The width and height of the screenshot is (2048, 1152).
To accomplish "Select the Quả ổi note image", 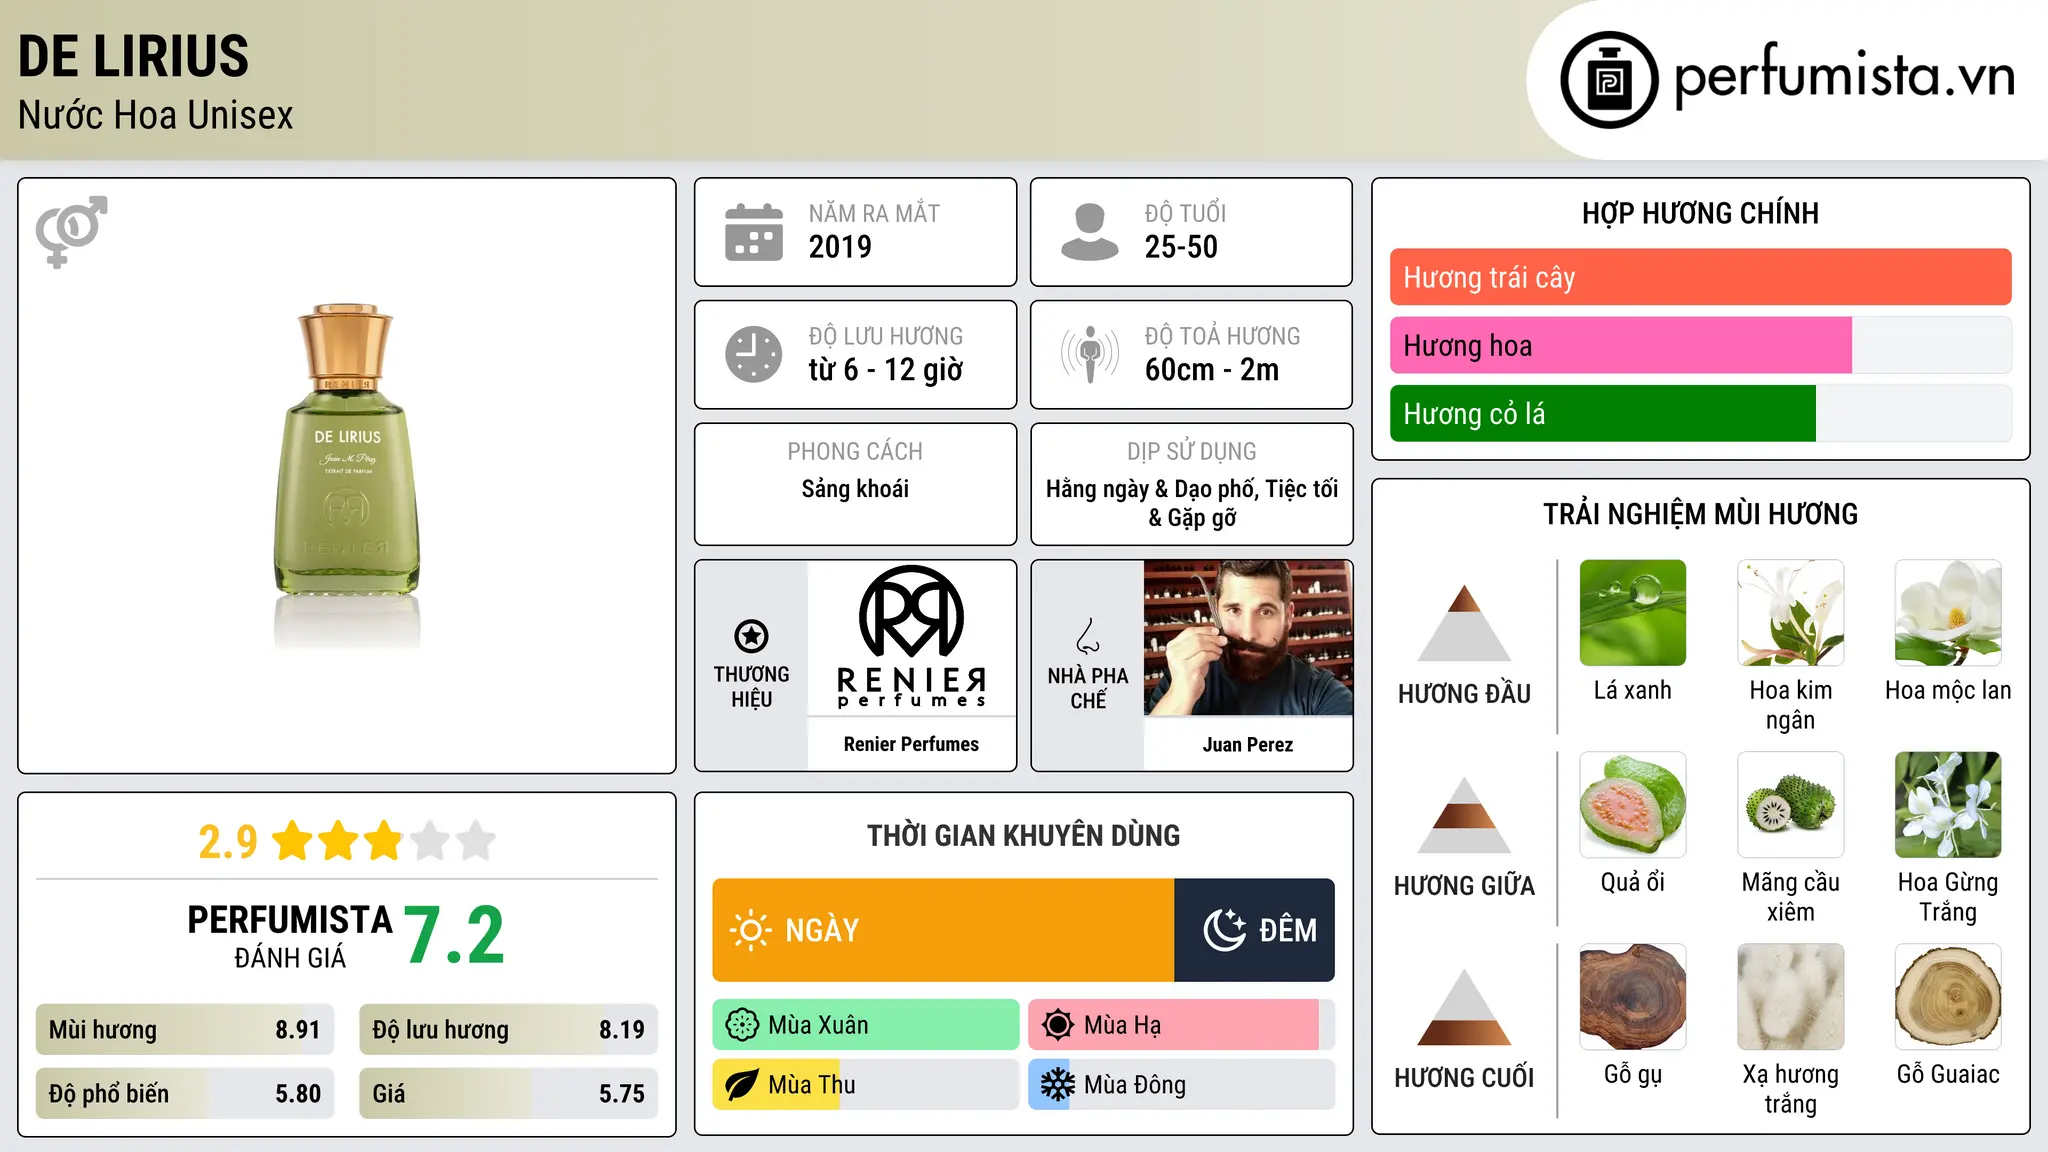I will pos(1633,805).
